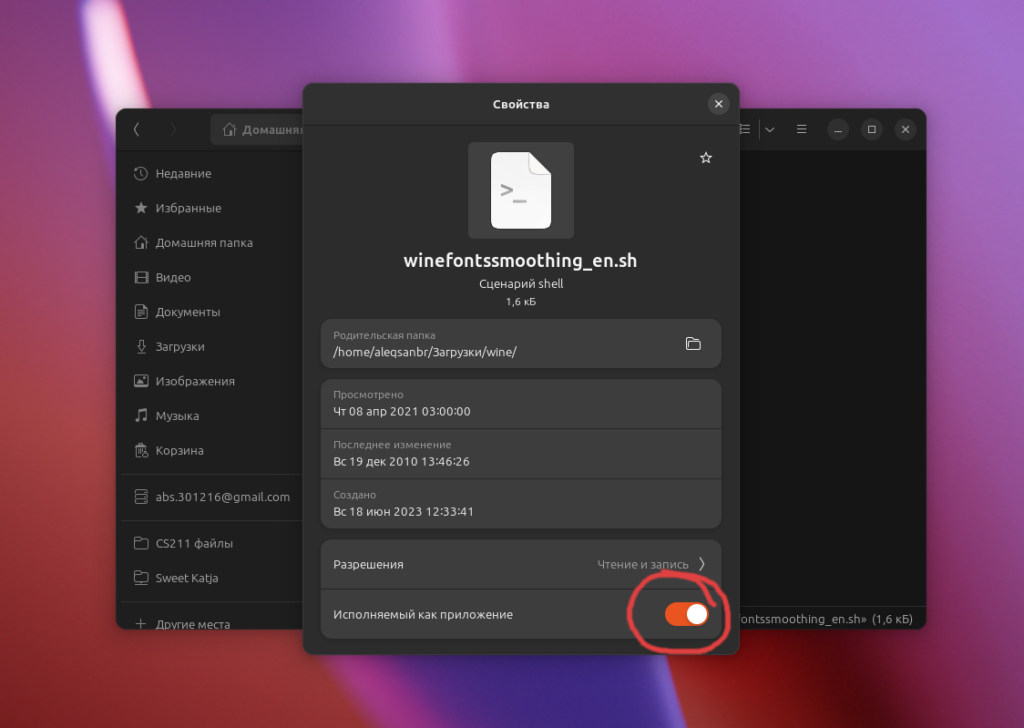The image size is (1024, 728).
Task: Open the 'Загрузки' folder
Action: 180,347
